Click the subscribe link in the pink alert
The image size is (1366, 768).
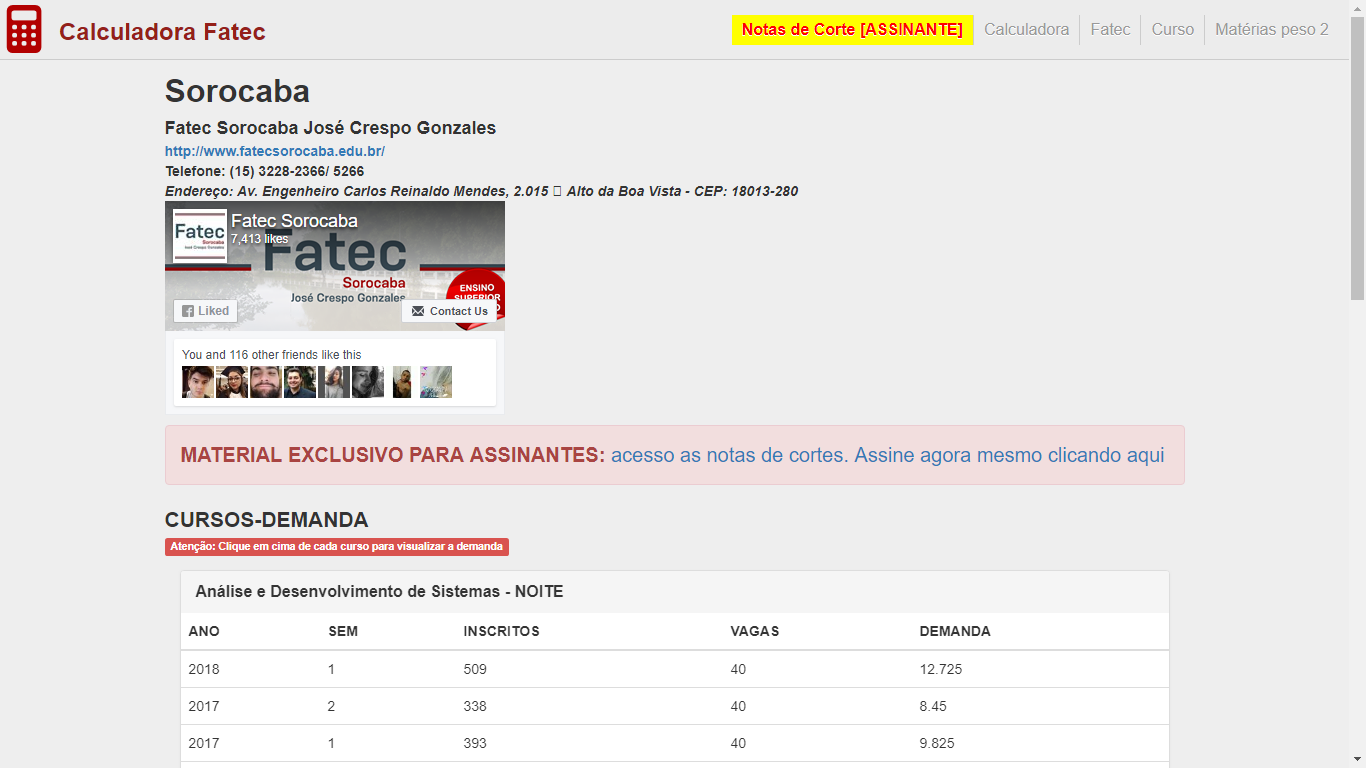click(887, 455)
